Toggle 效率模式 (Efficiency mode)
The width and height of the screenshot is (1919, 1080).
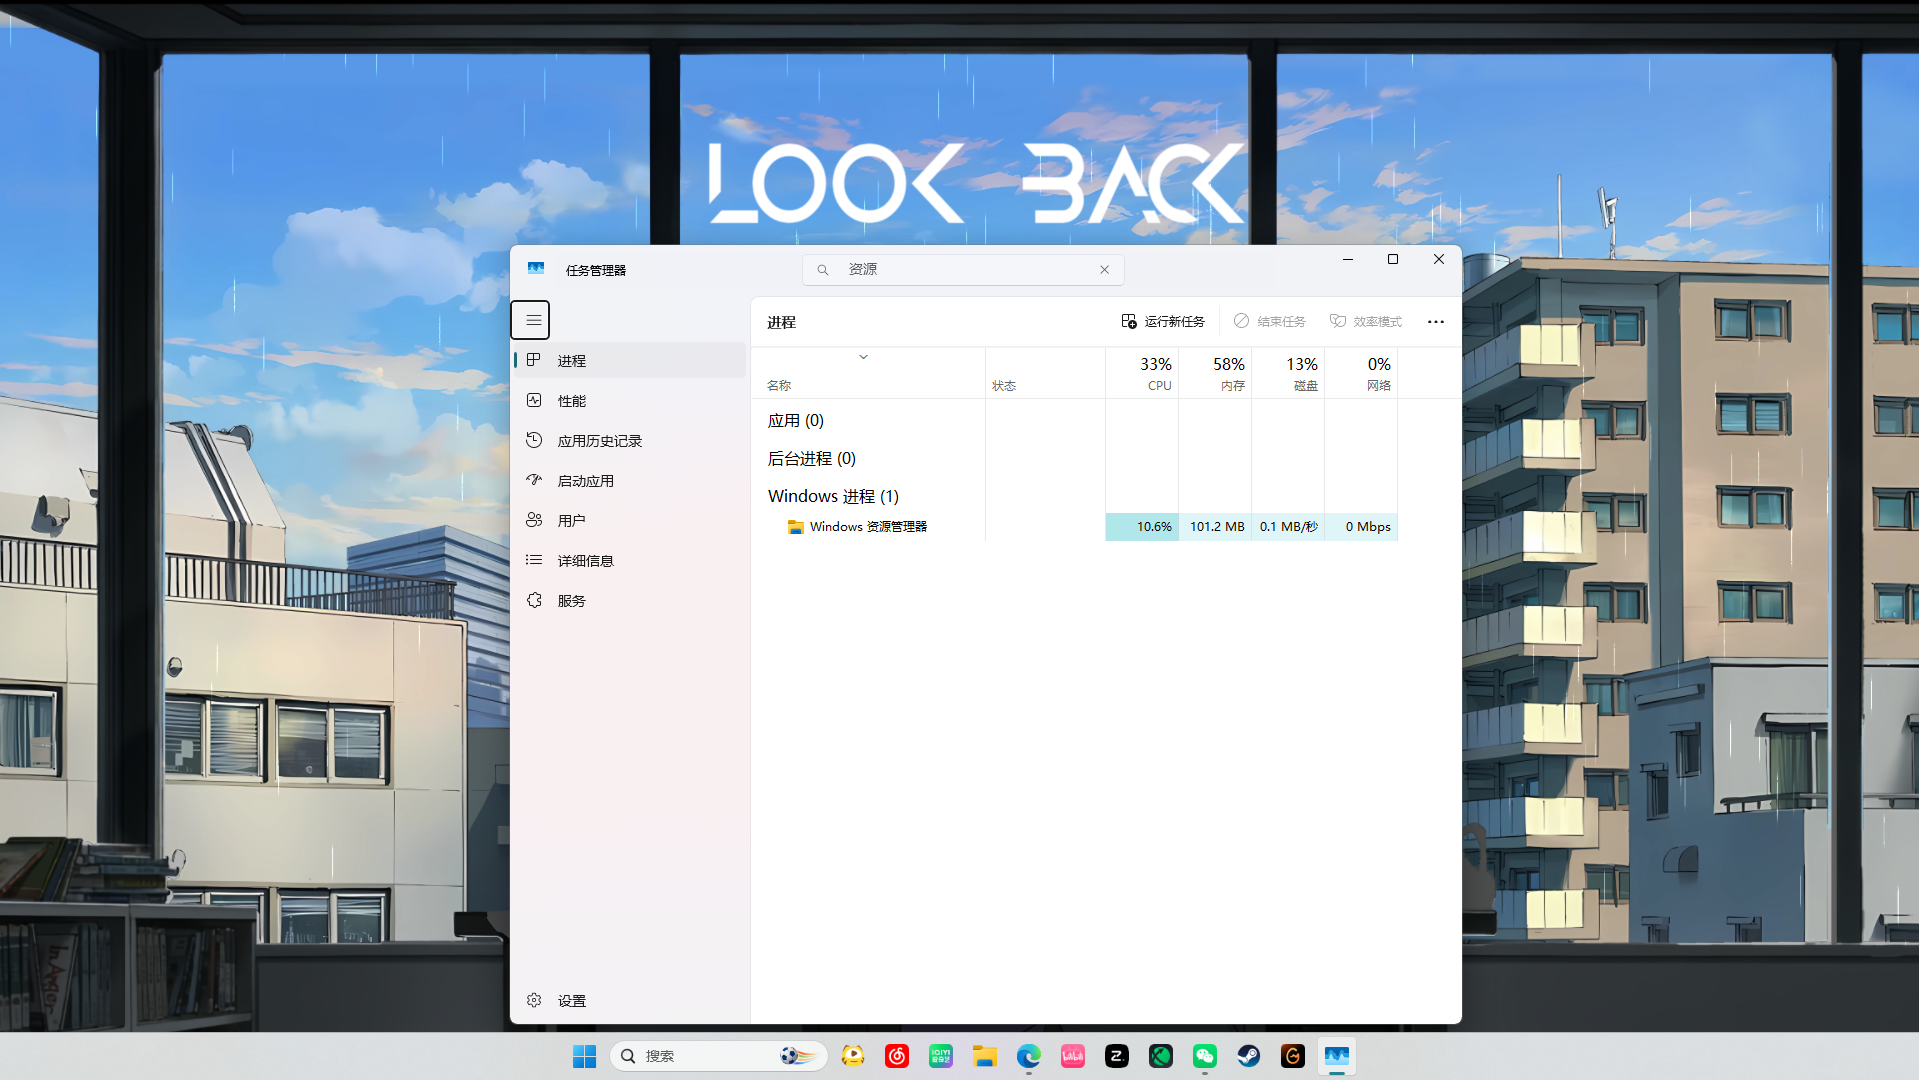pos(1366,321)
